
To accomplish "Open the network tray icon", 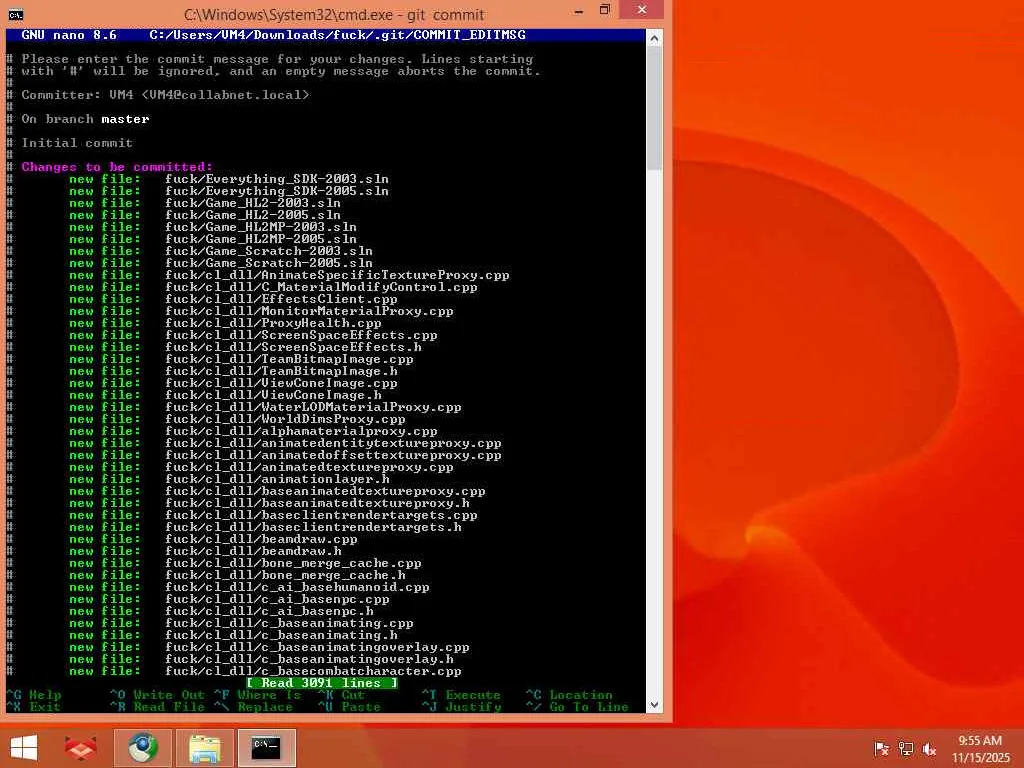I will pyautogui.click(x=906, y=748).
